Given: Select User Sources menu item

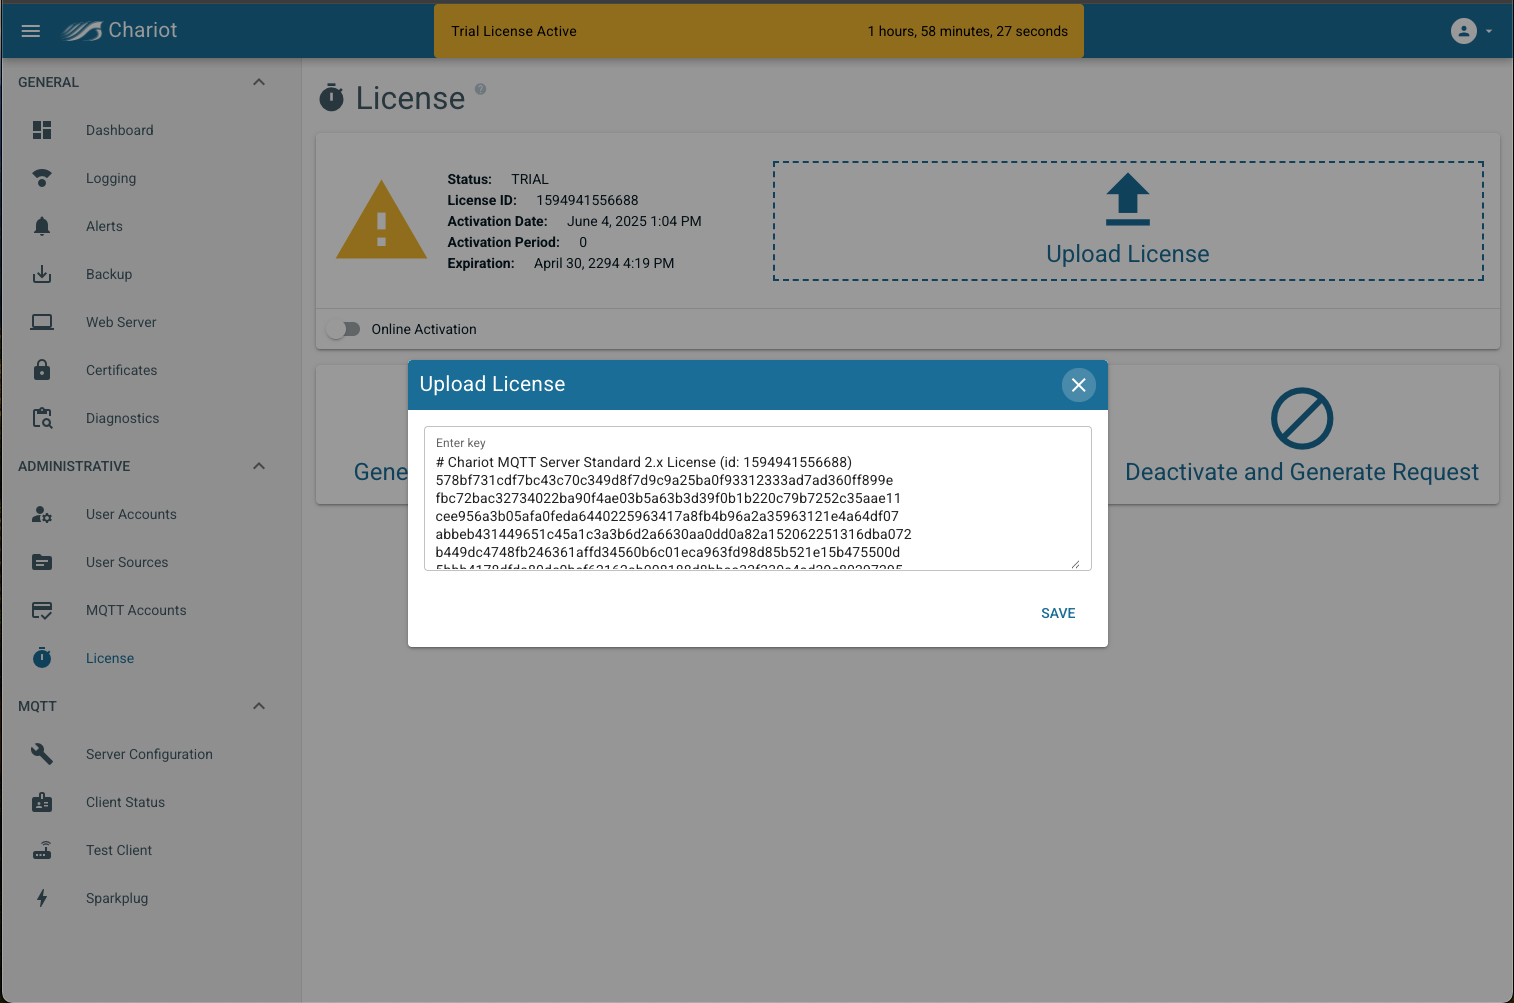Looking at the screenshot, I should click(127, 562).
